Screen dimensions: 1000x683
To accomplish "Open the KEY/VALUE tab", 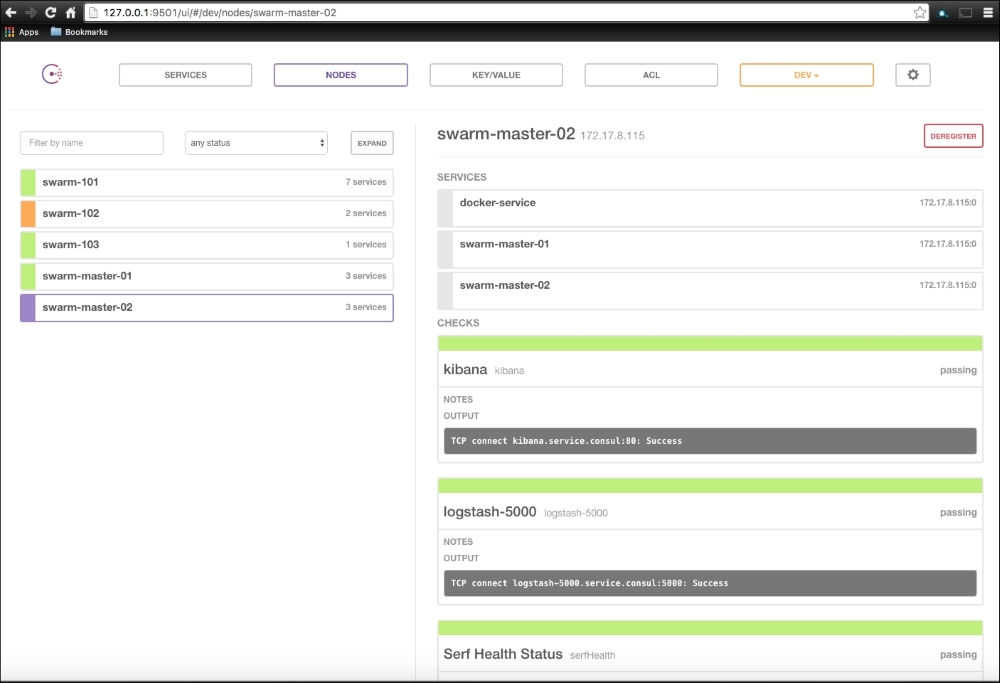I will pos(496,75).
